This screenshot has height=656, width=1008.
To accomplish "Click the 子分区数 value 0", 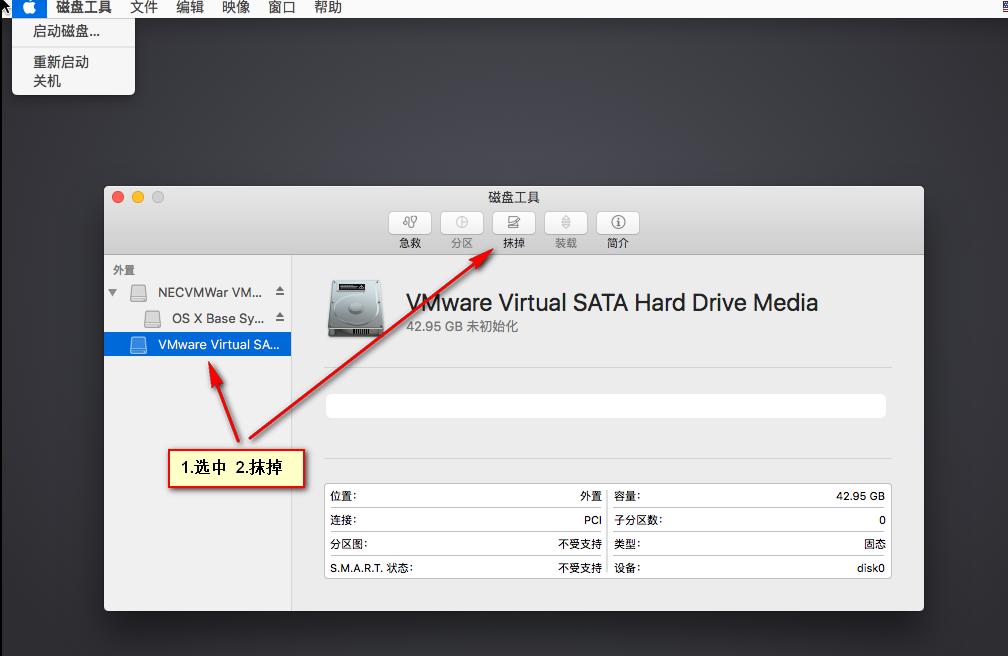I will (x=882, y=520).
